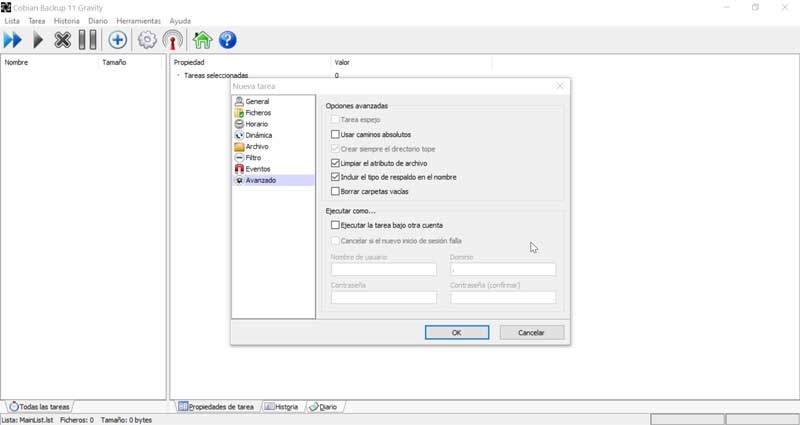
Task: Sort task list by Tamaño column
Action: [x=130, y=62]
